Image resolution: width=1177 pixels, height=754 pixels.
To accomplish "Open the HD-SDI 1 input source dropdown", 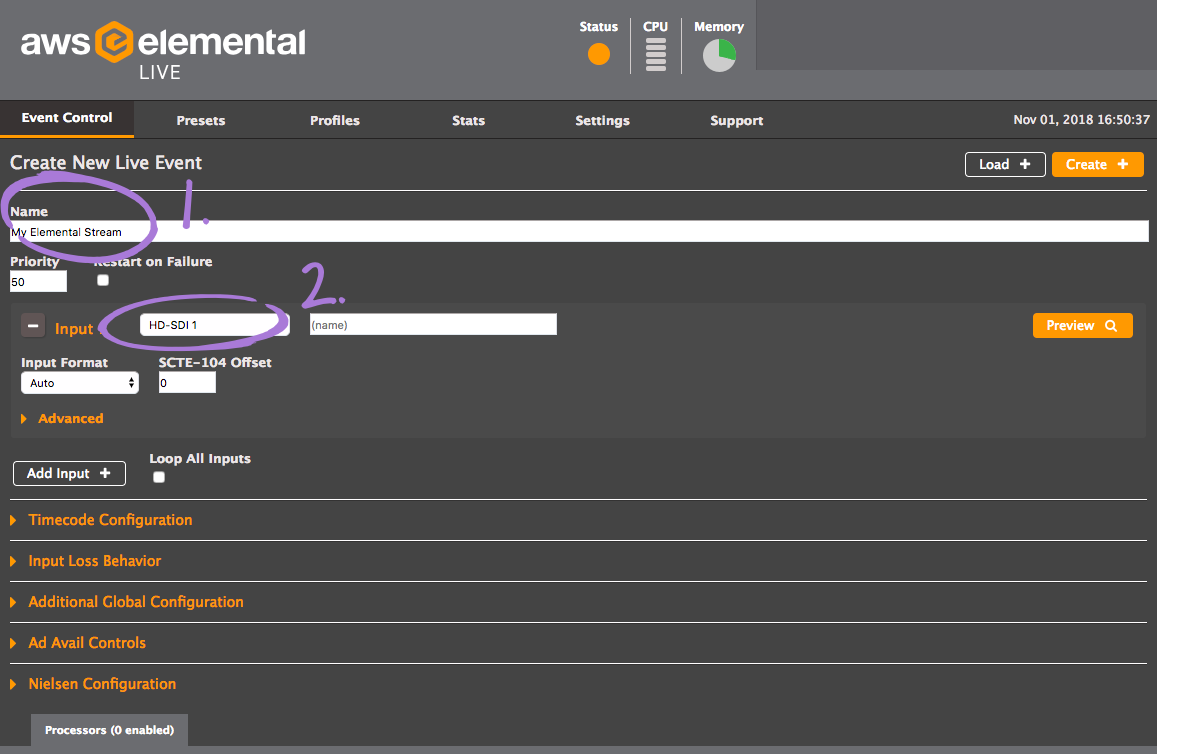I will point(214,325).
